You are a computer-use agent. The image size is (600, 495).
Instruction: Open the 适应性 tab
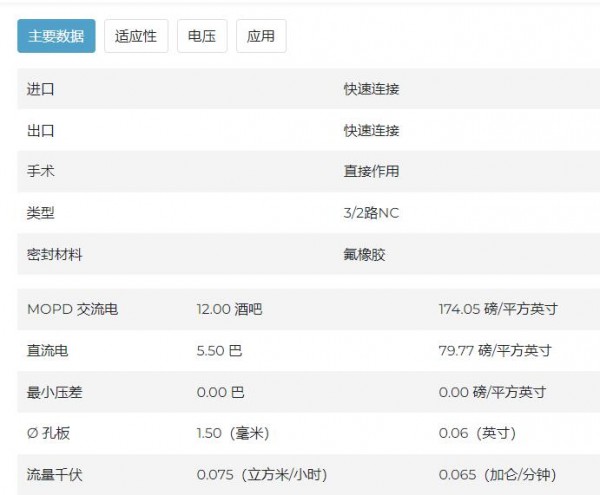(136, 36)
